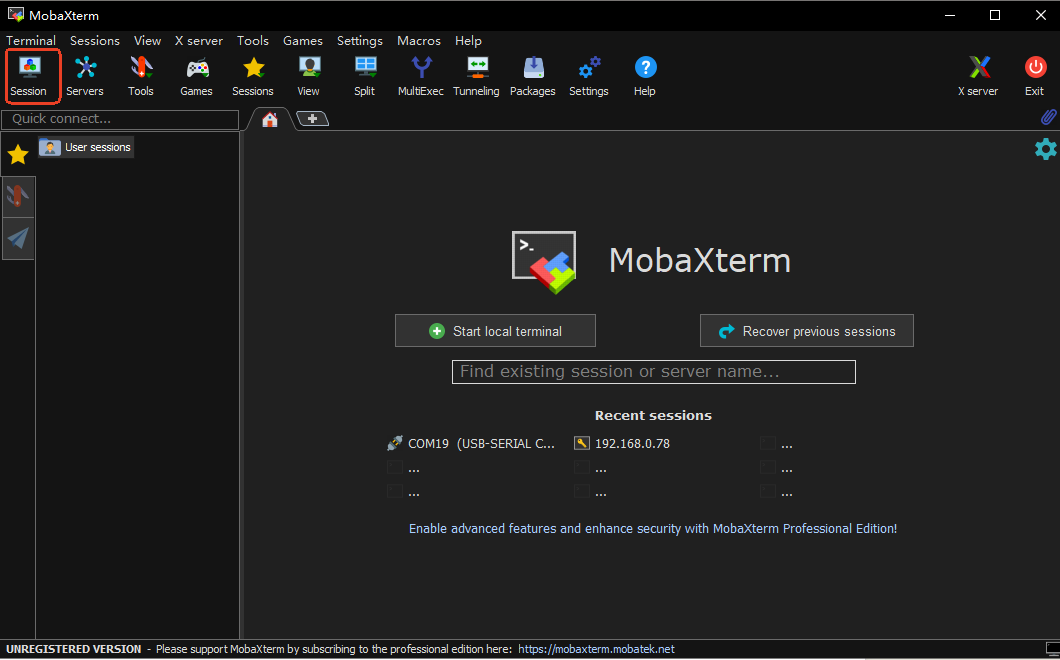Open the Sessions menu in menu bar
This screenshot has height=660, width=1060.
[x=95, y=41]
